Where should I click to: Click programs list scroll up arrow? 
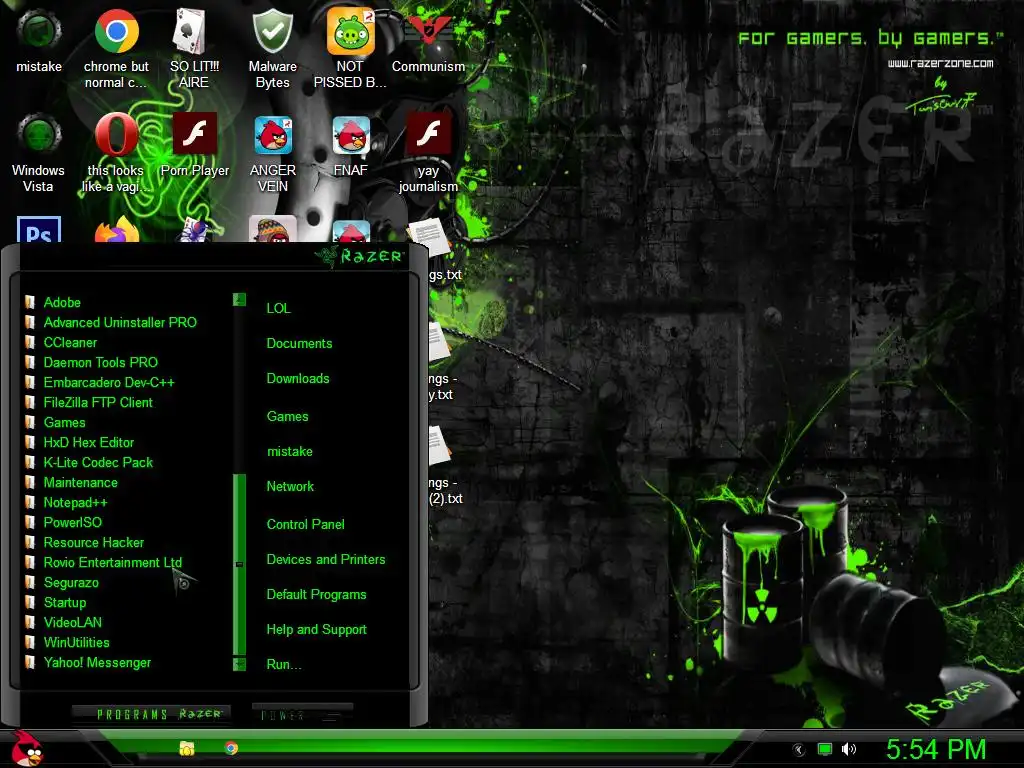point(239,300)
